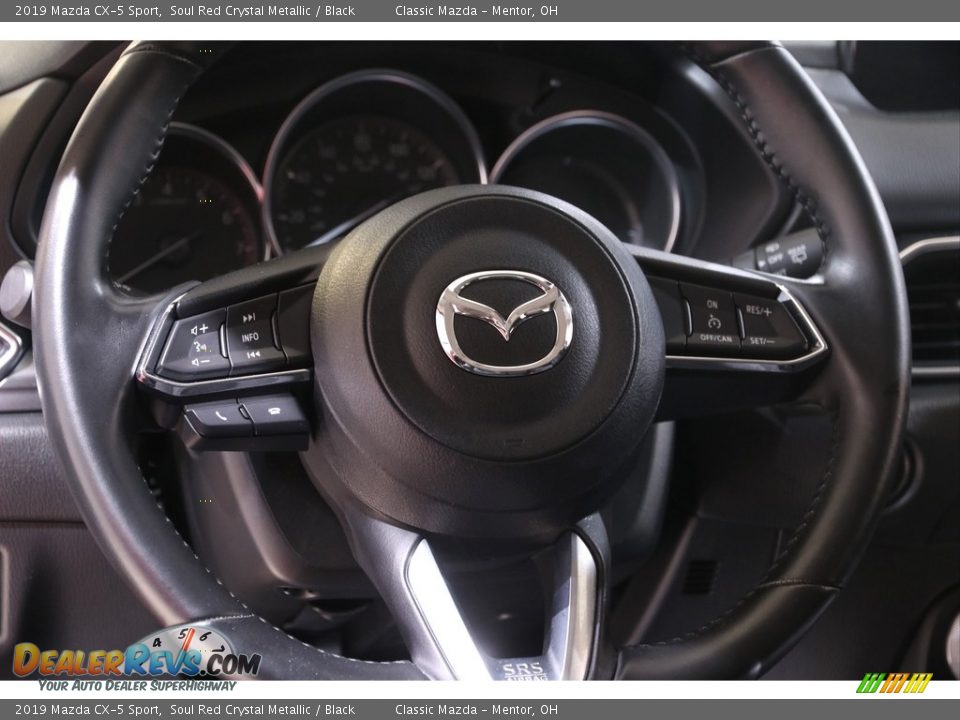Screen dimensions: 960x720
Task: Tap the RES/+ cruise resume button
Action: 759,311
